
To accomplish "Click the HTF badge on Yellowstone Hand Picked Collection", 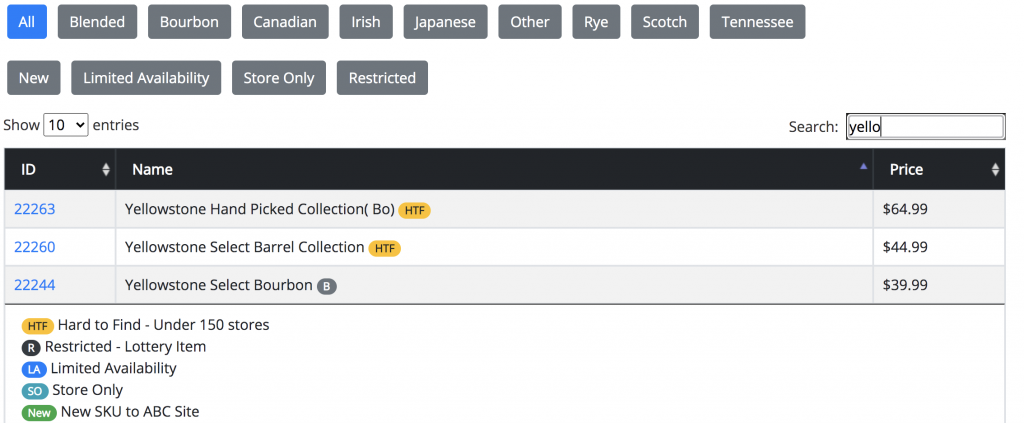I will point(414,210).
